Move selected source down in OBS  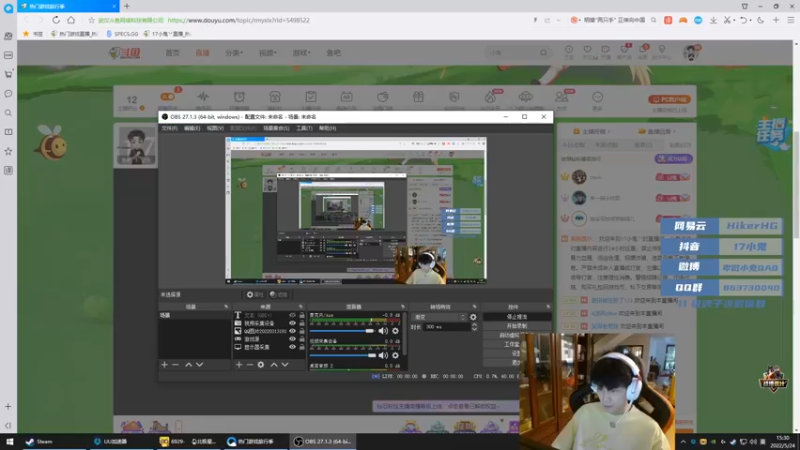[285, 365]
